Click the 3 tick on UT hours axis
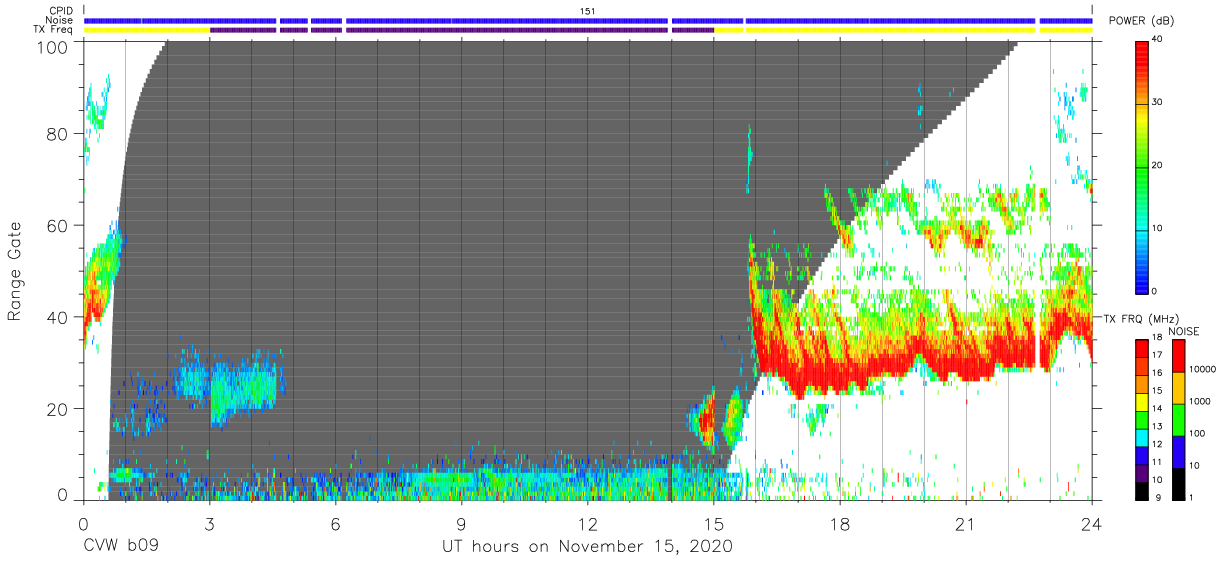The height and width of the screenshot is (567, 1228). click(x=209, y=523)
